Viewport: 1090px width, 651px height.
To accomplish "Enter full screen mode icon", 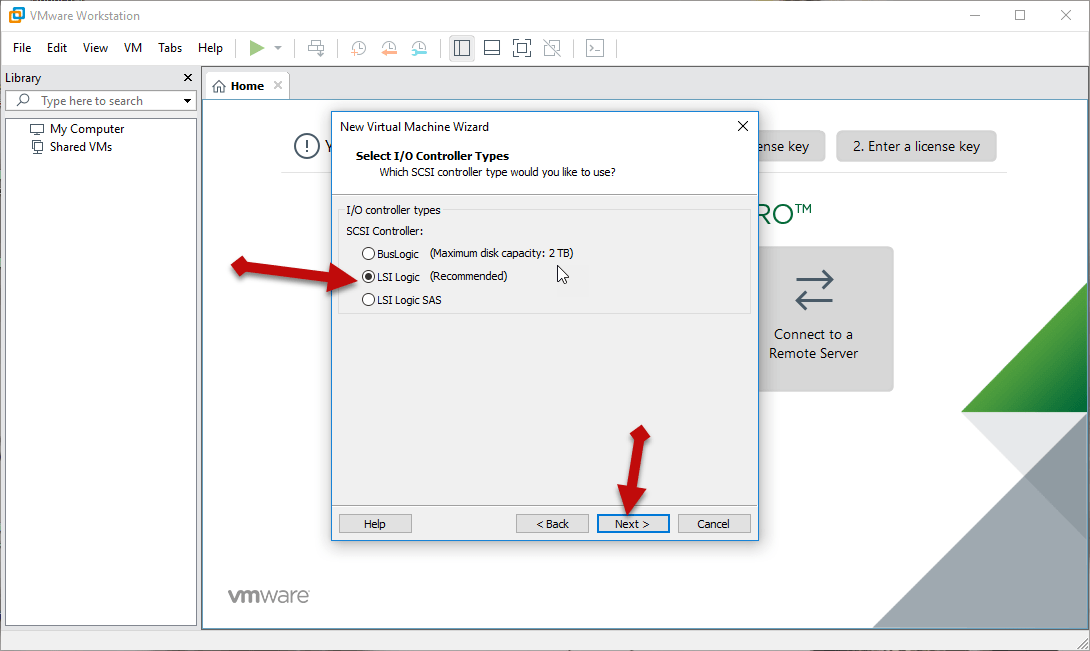I will (x=521, y=48).
